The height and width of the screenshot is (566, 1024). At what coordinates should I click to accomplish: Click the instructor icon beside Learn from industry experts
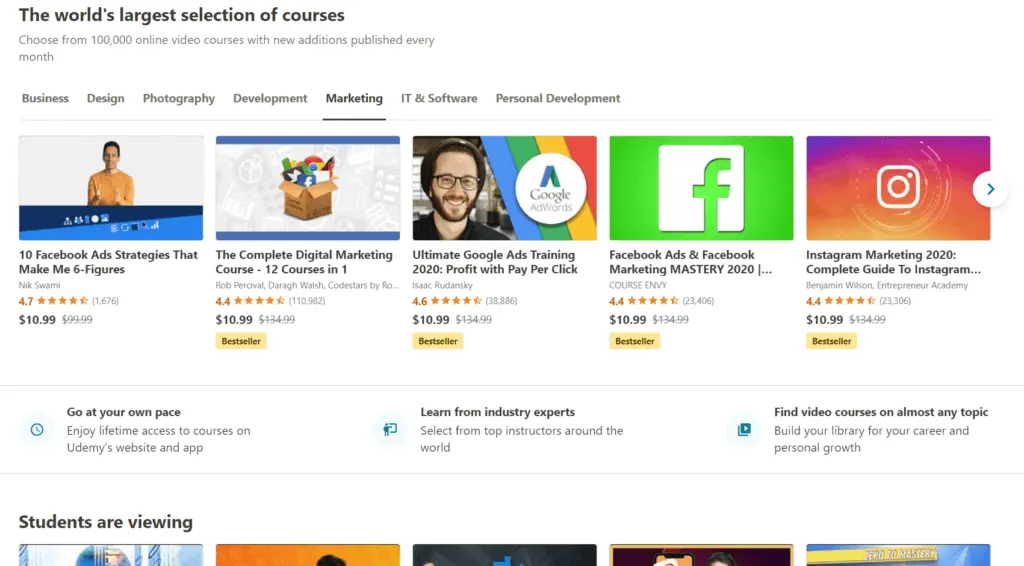(391, 430)
